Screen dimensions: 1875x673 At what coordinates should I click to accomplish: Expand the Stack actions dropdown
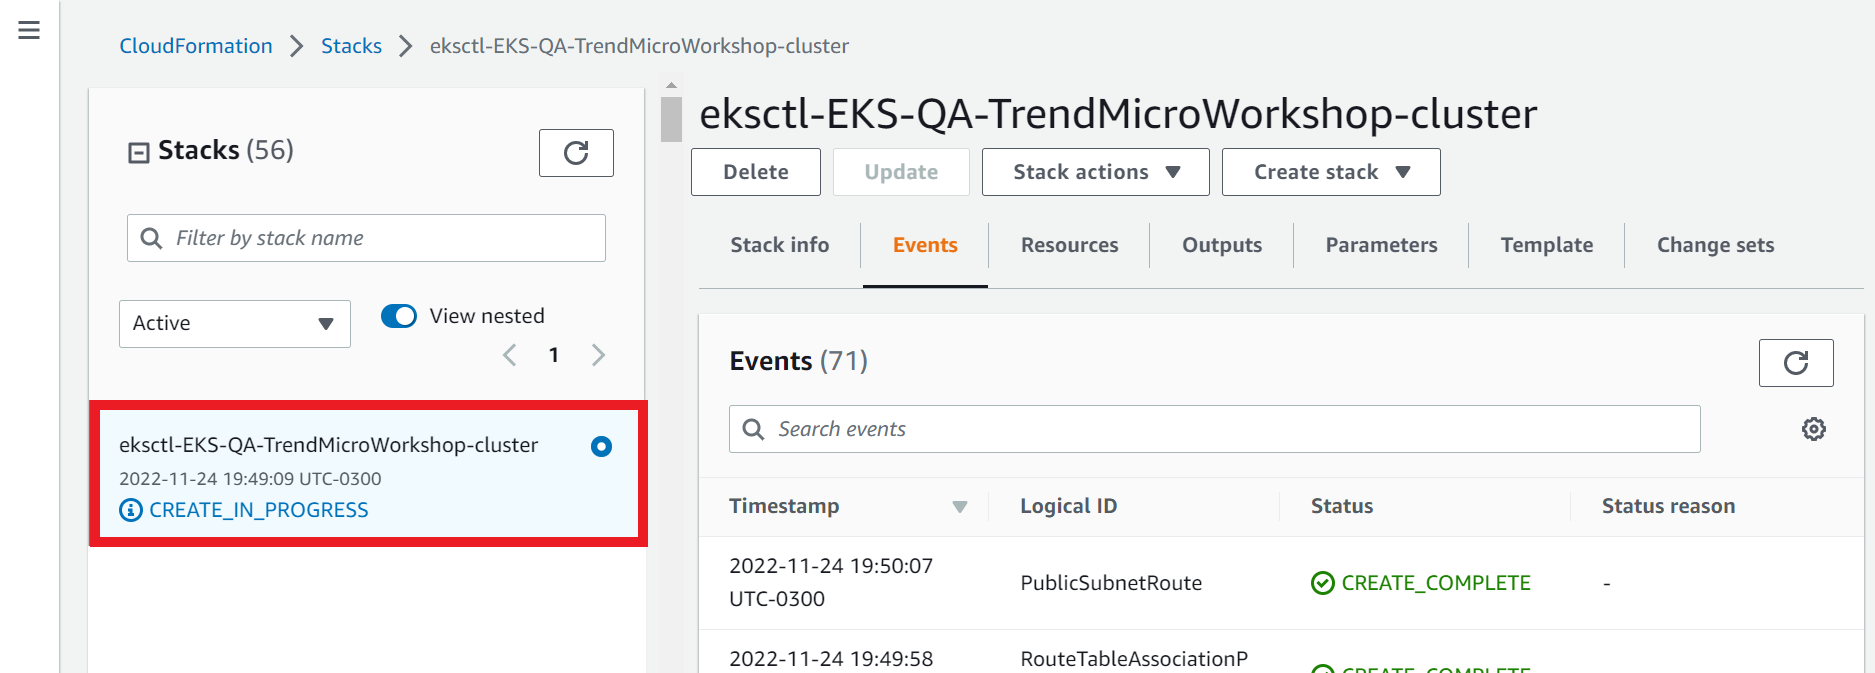click(1096, 172)
